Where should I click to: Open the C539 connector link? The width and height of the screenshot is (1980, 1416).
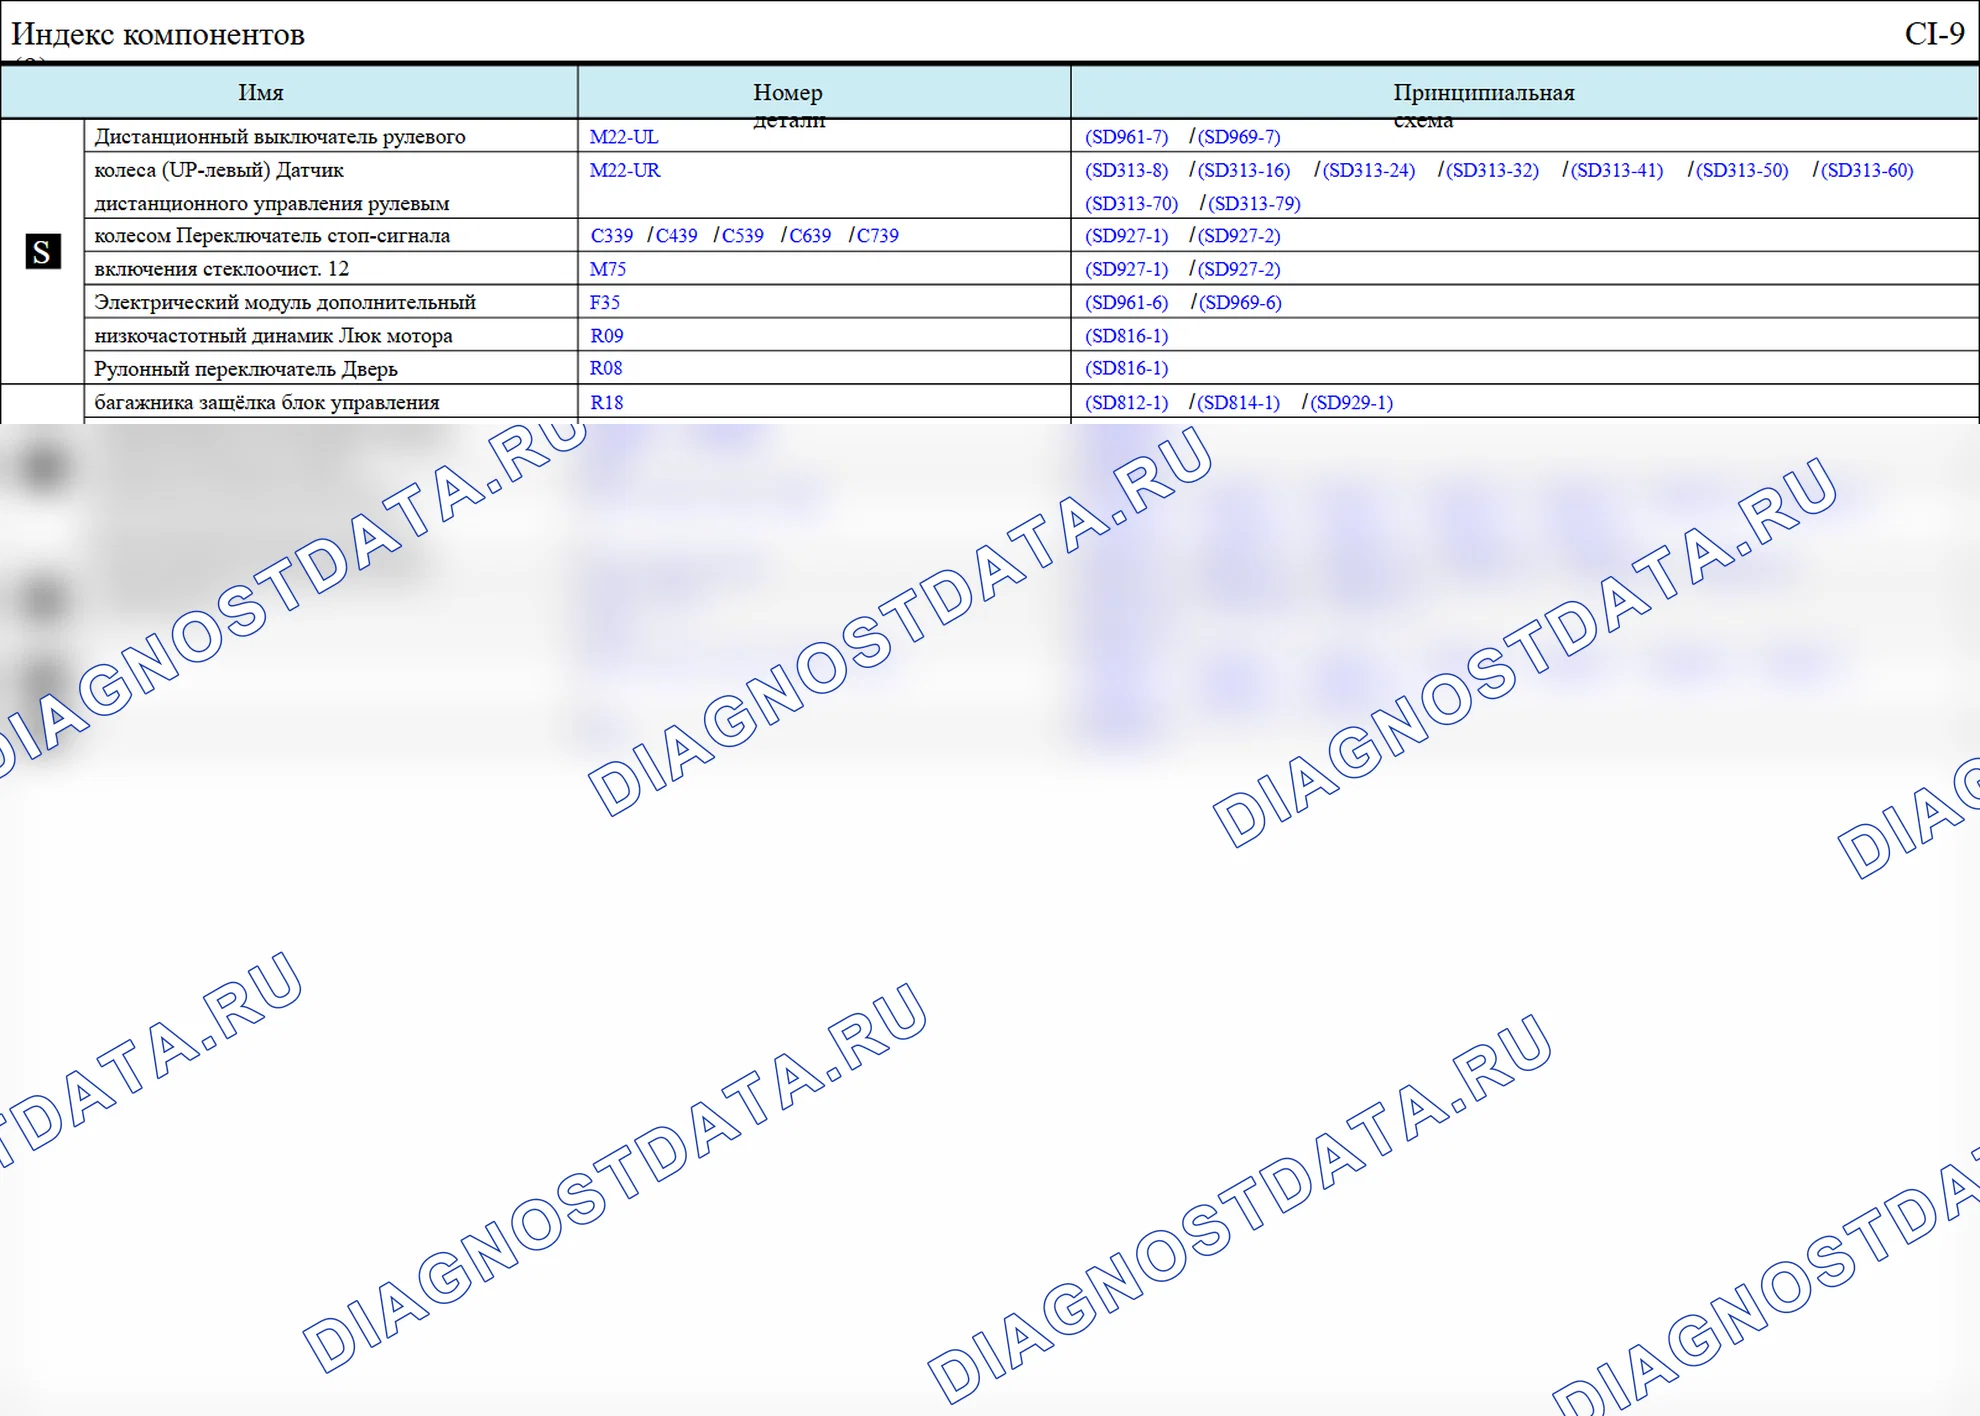click(743, 236)
